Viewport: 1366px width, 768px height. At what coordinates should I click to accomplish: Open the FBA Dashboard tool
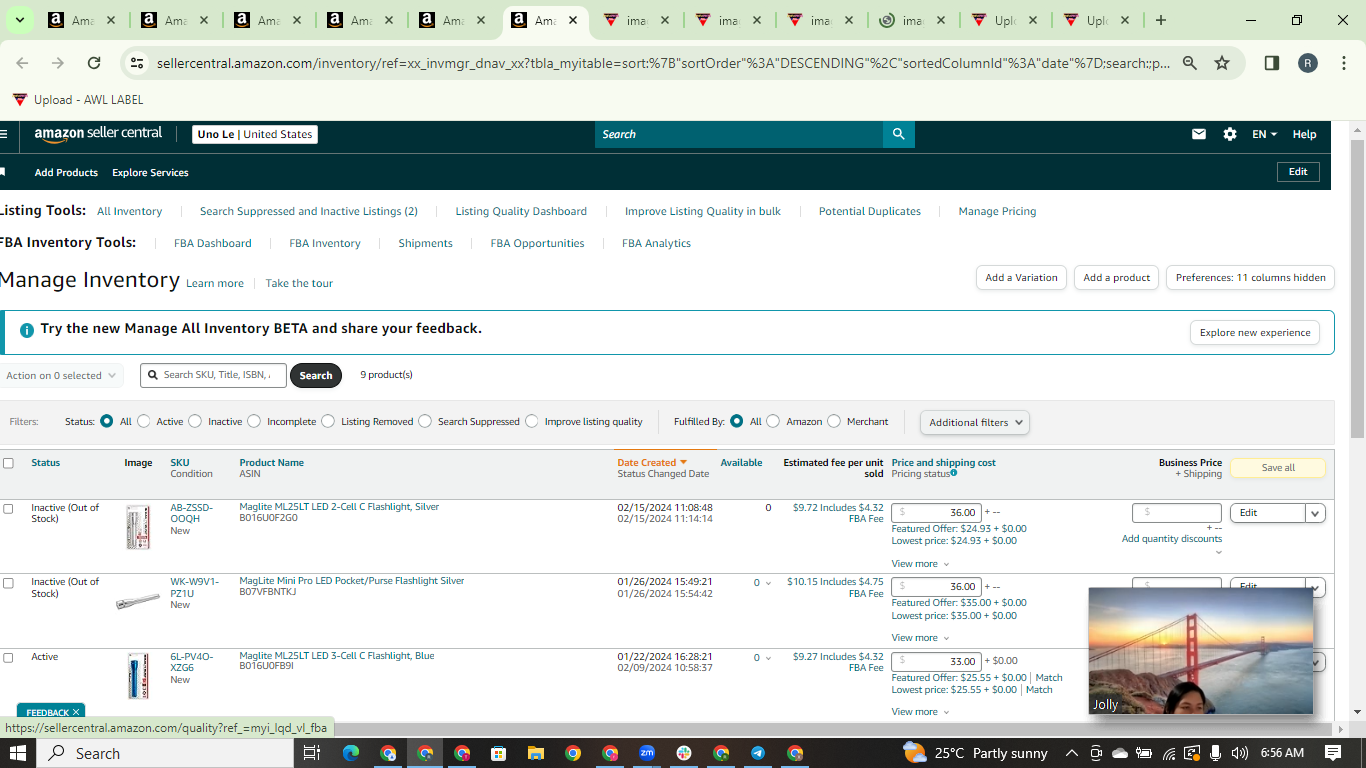pyautogui.click(x=213, y=243)
